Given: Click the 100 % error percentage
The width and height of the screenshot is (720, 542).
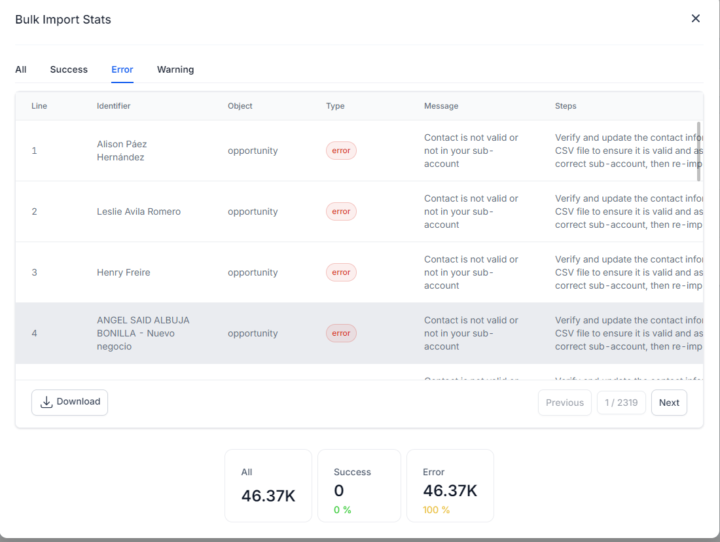Looking at the screenshot, I should 436,510.
